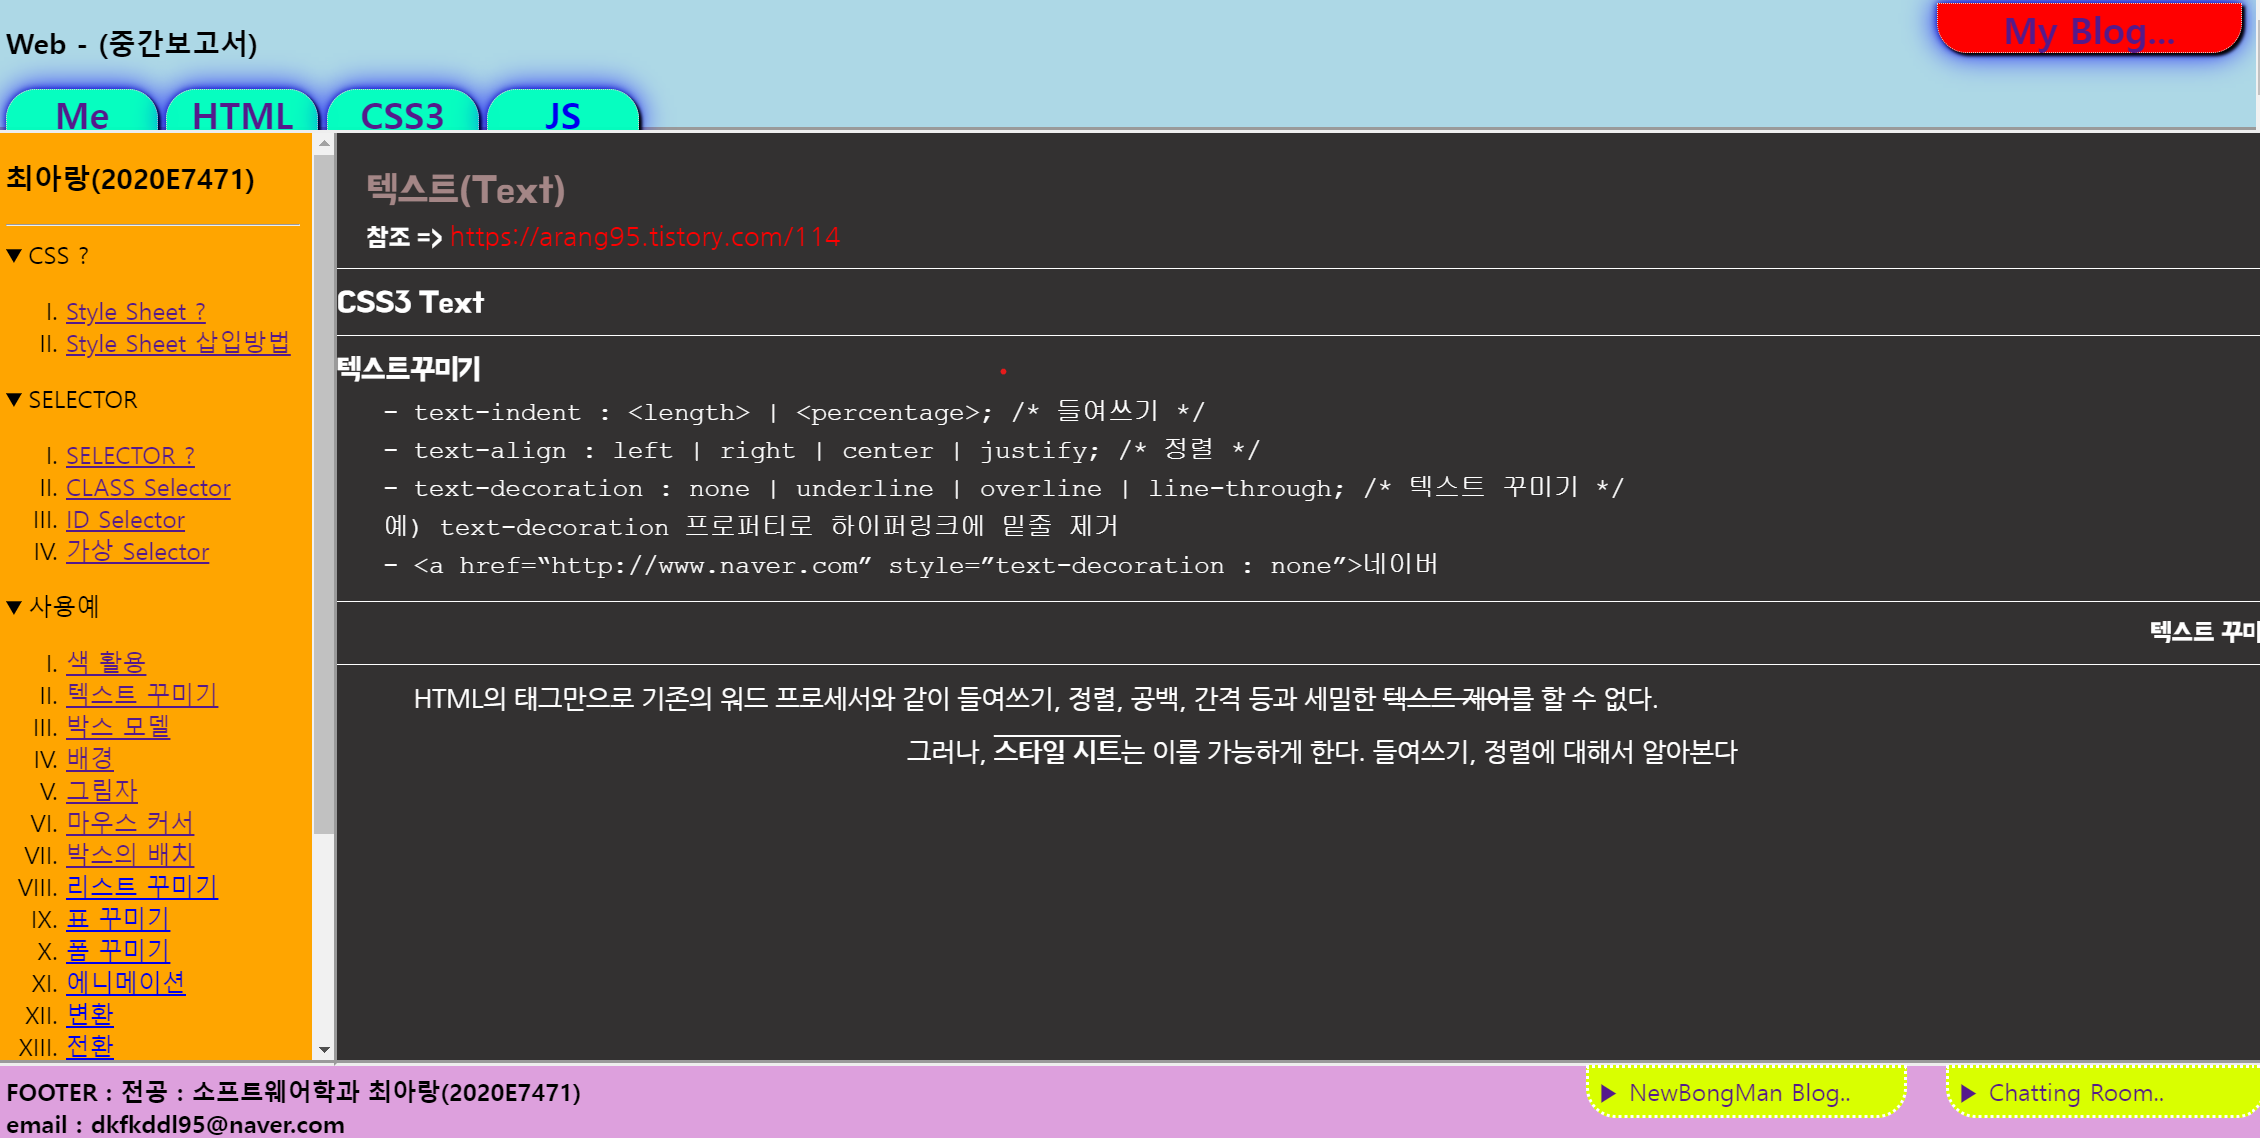Open the 마우스 커서 link
2260x1138 pixels.
(x=130, y=822)
